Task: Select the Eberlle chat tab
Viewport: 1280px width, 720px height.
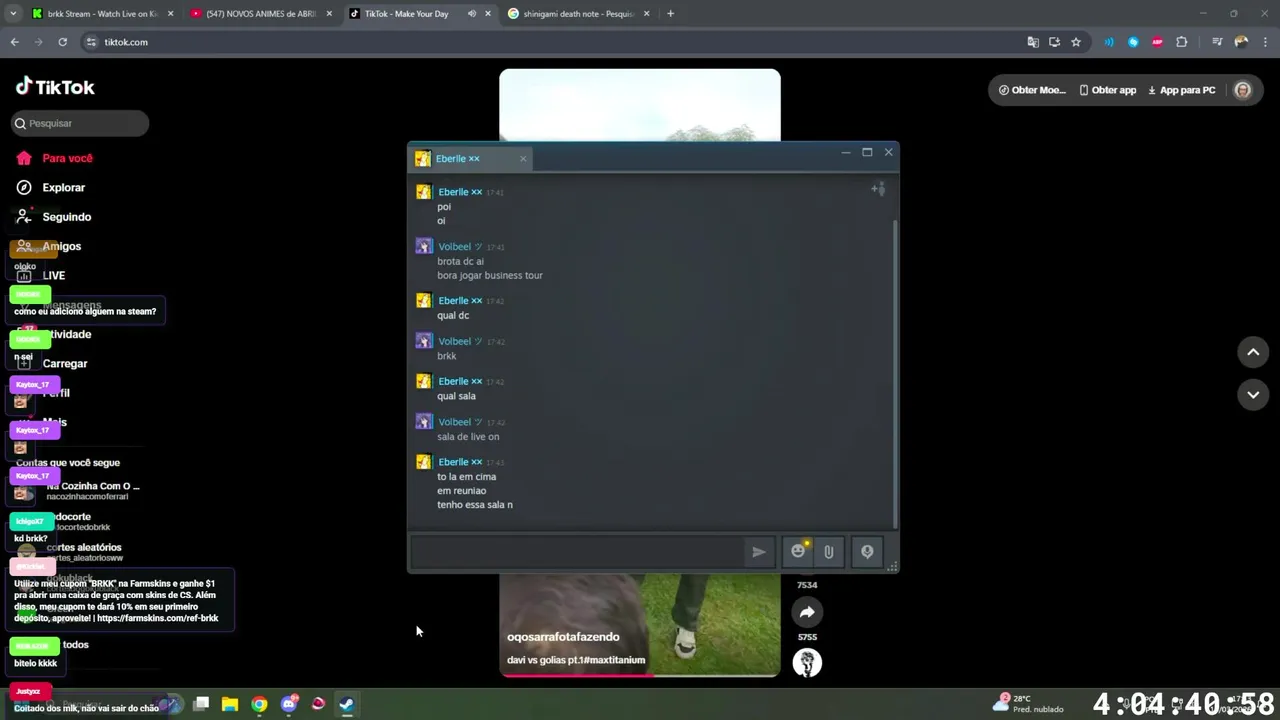Action: coord(470,158)
